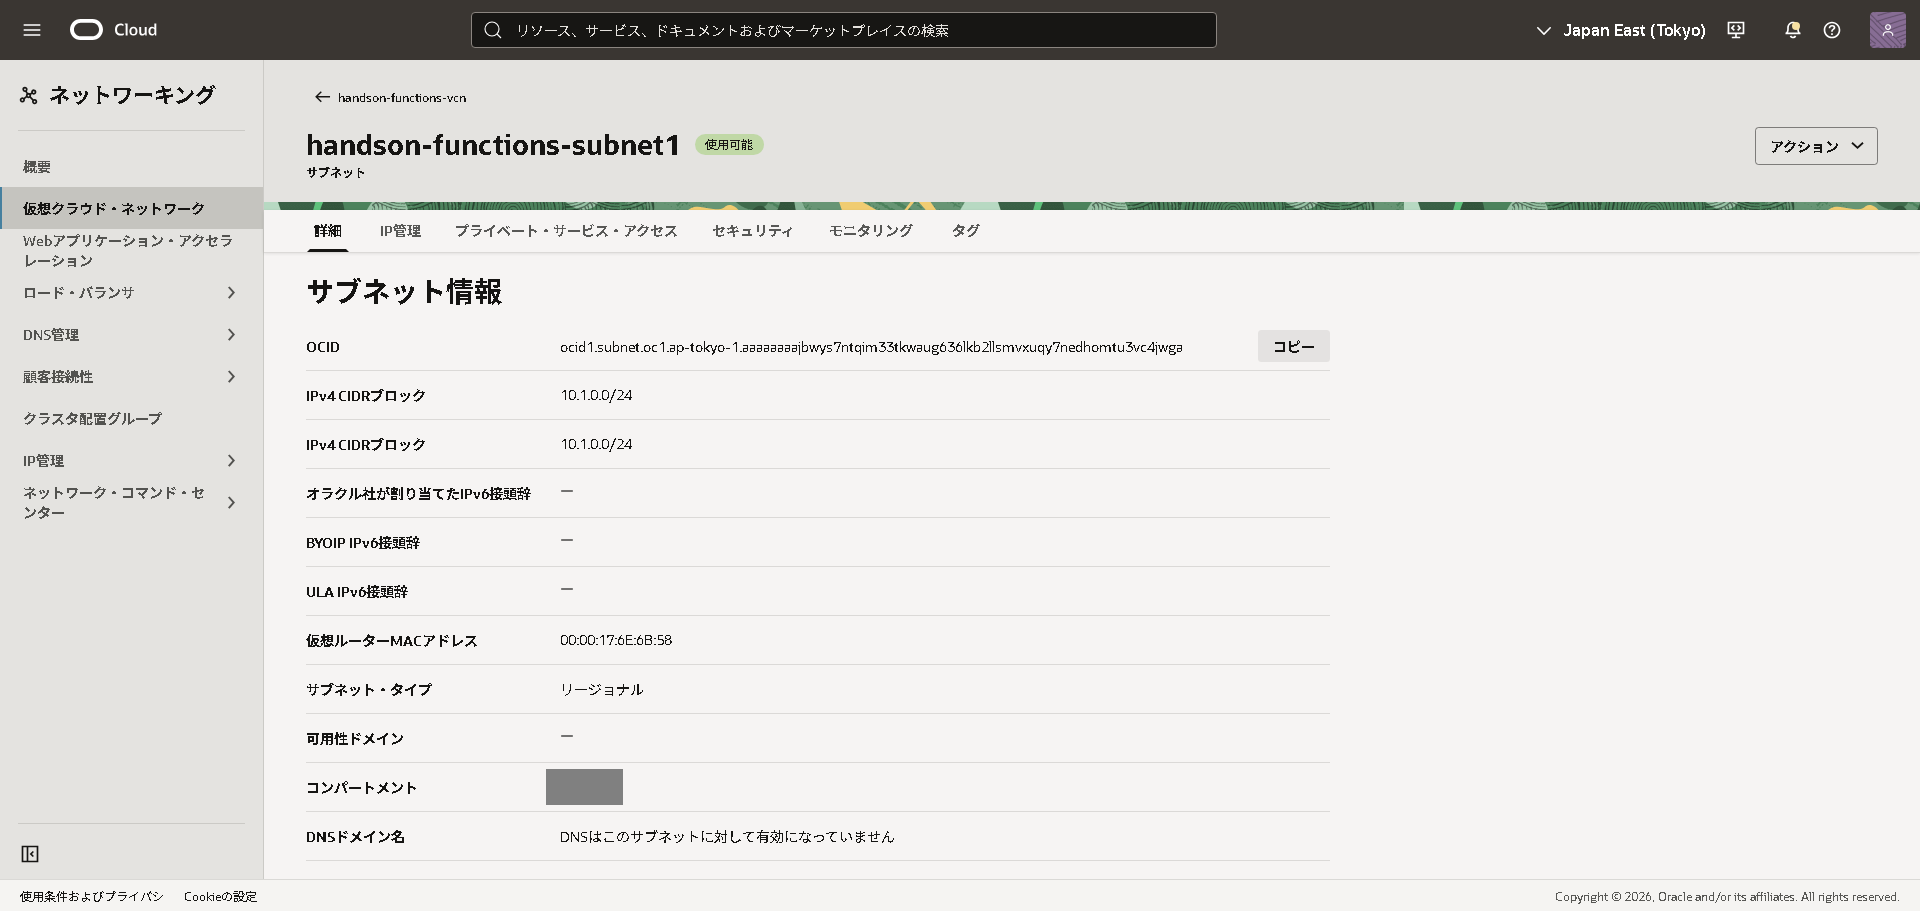
Task: Open the notifications bell
Action: 1793,30
